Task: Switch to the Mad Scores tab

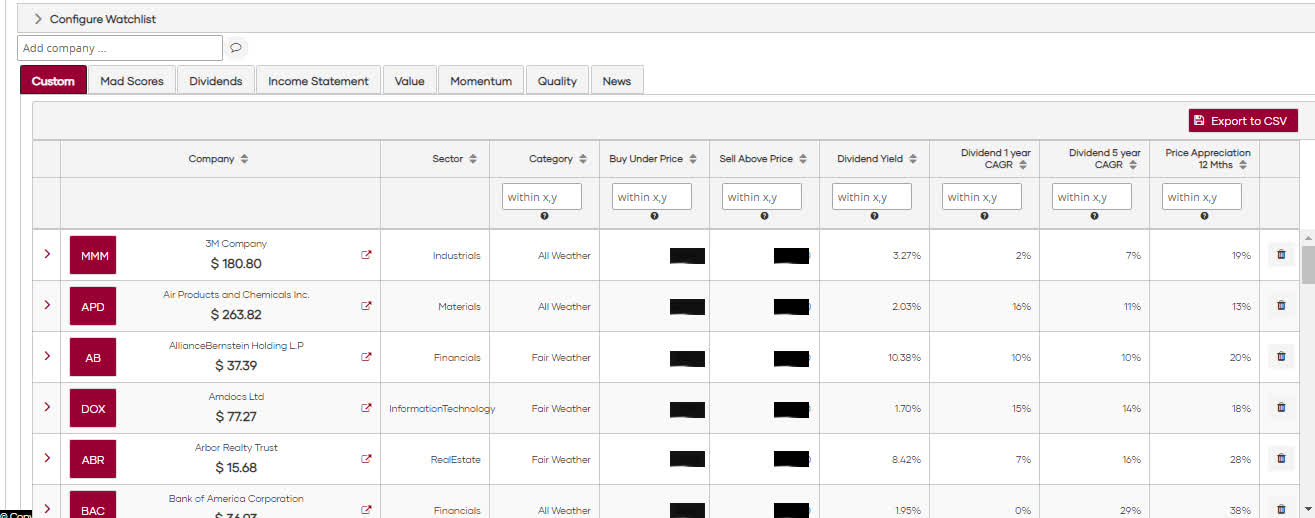Action: click(132, 81)
